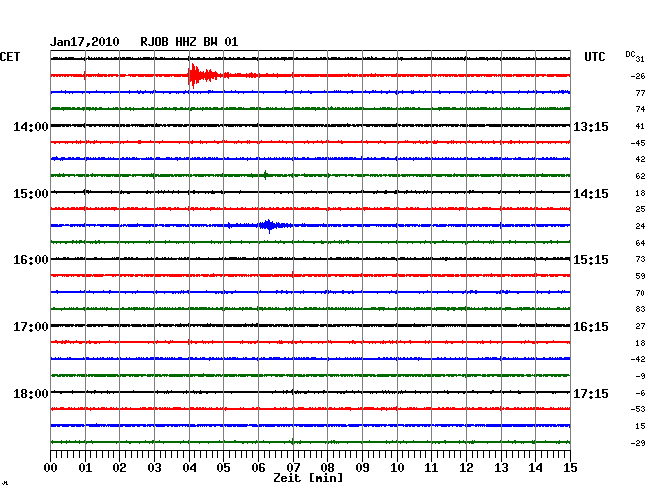650x494 pixels.
Task: Select DC value 70
Action: click(640, 293)
